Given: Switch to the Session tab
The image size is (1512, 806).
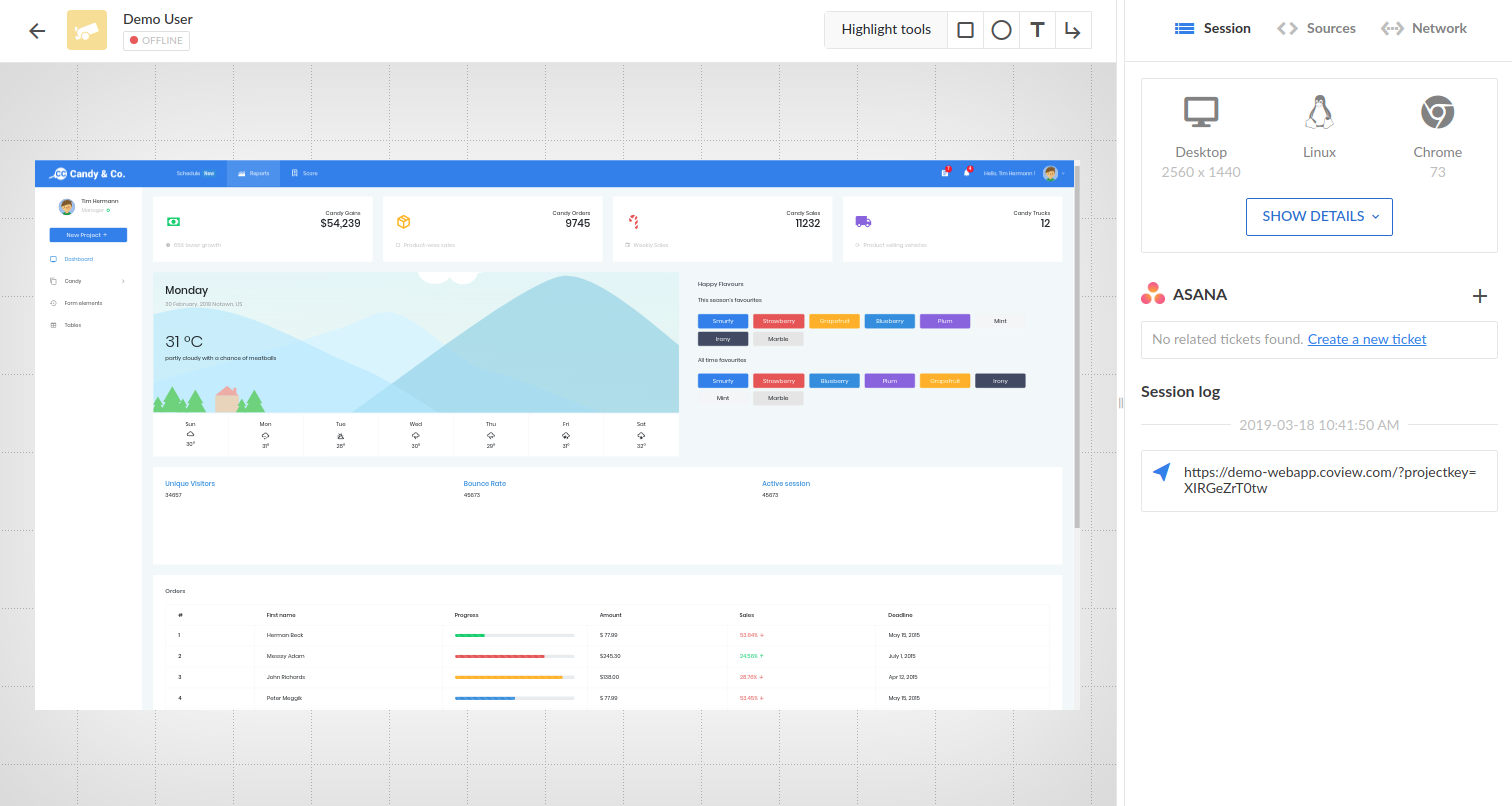Looking at the screenshot, I should coord(1212,28).
